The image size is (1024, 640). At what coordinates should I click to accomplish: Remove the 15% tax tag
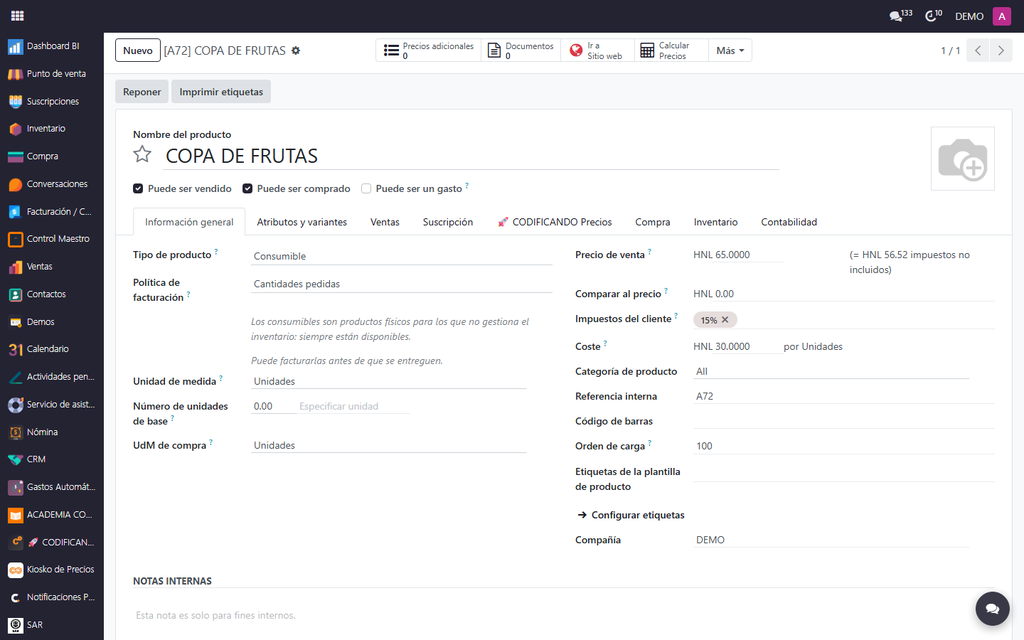725,320
